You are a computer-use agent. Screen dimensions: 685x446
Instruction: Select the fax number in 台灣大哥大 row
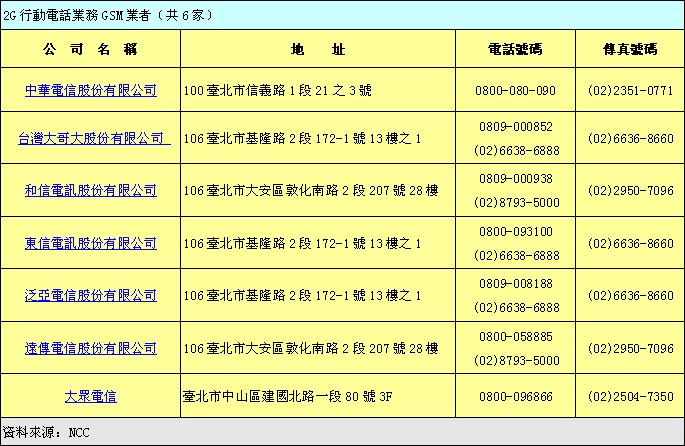pos(630,139)
